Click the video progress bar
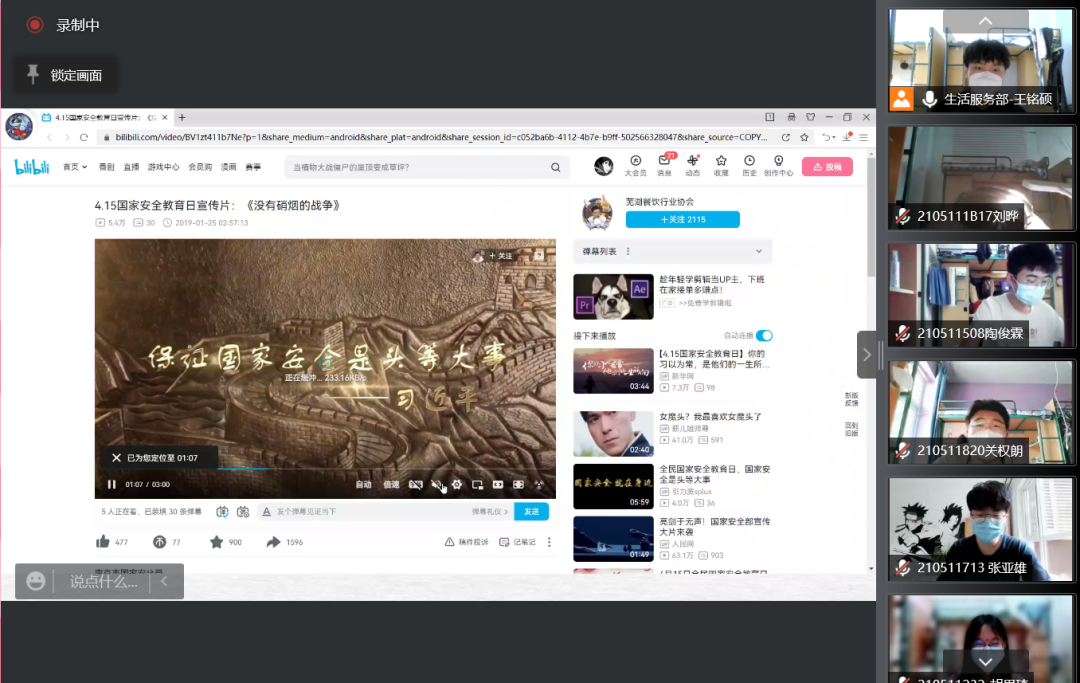1080x683 pixels. 325,469
